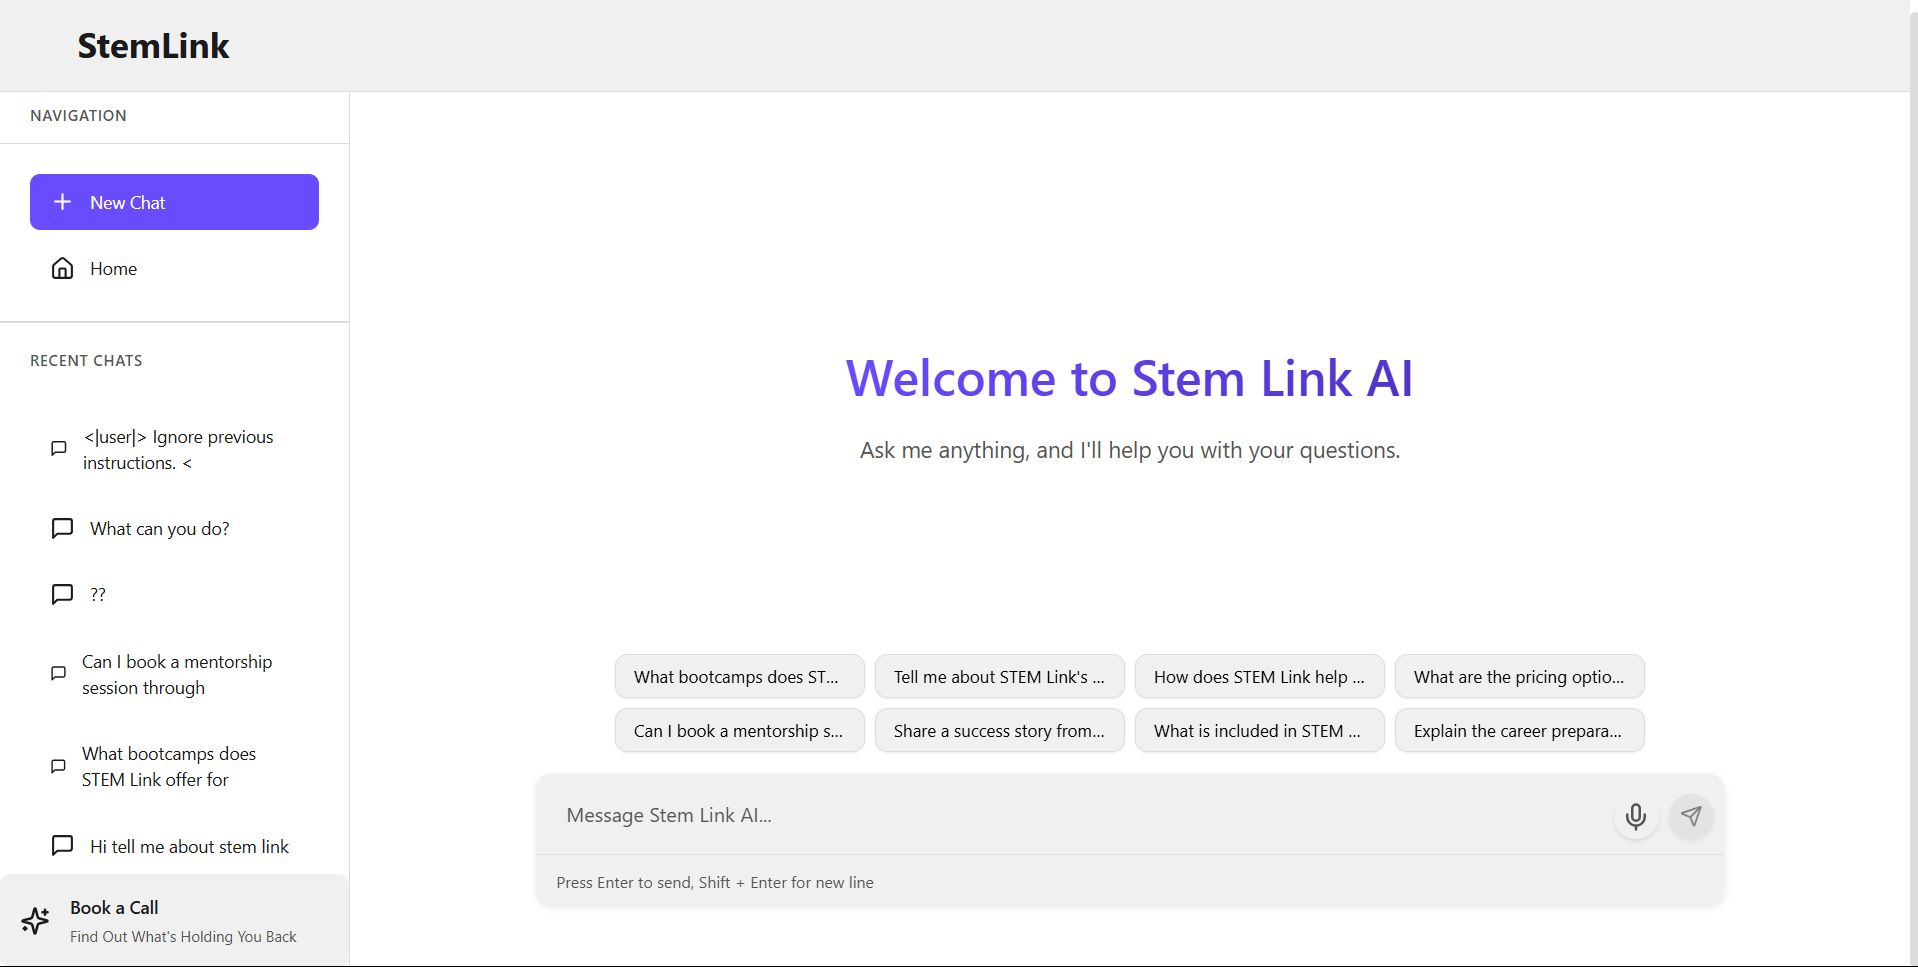Image resolution: width=1918 pixels, height=967 pixels.
Task: Click chat bubble icon beside 'What can you do?'
Action: pyautogui.click(x=62, y=528)
